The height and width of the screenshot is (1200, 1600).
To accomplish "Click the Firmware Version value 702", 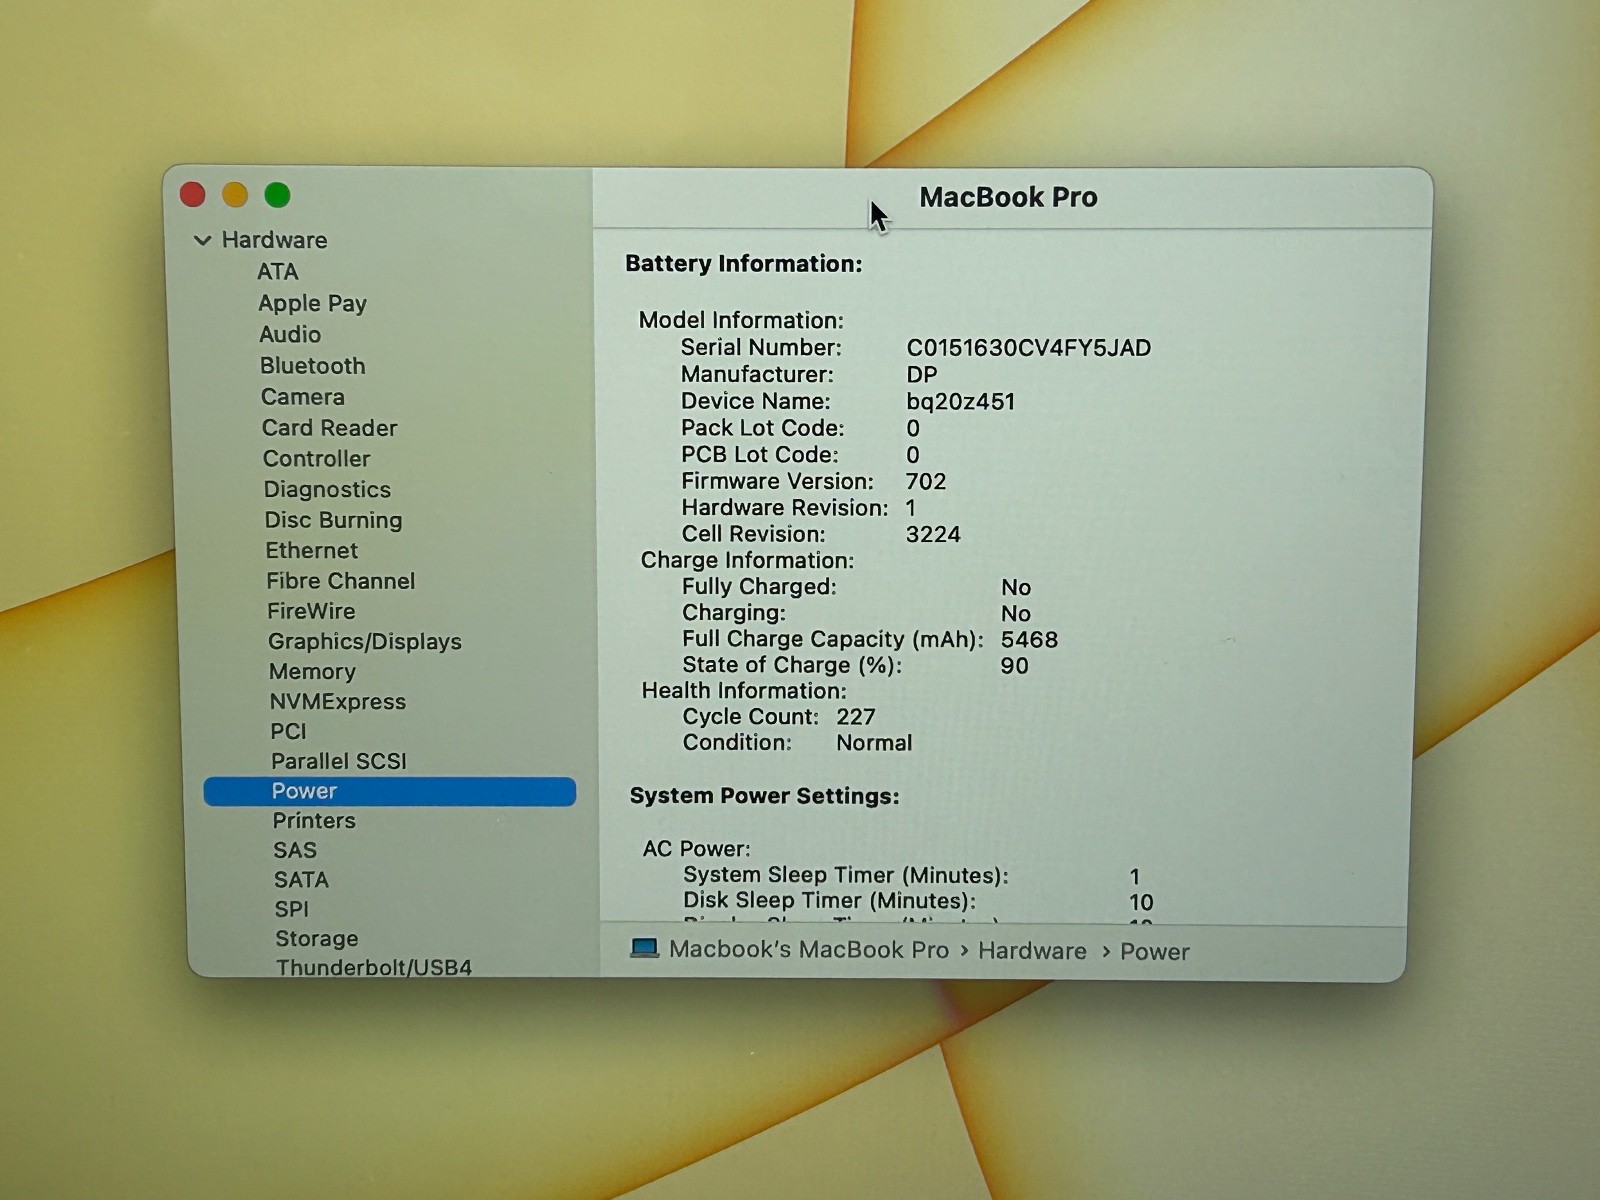I will [926, 482].
